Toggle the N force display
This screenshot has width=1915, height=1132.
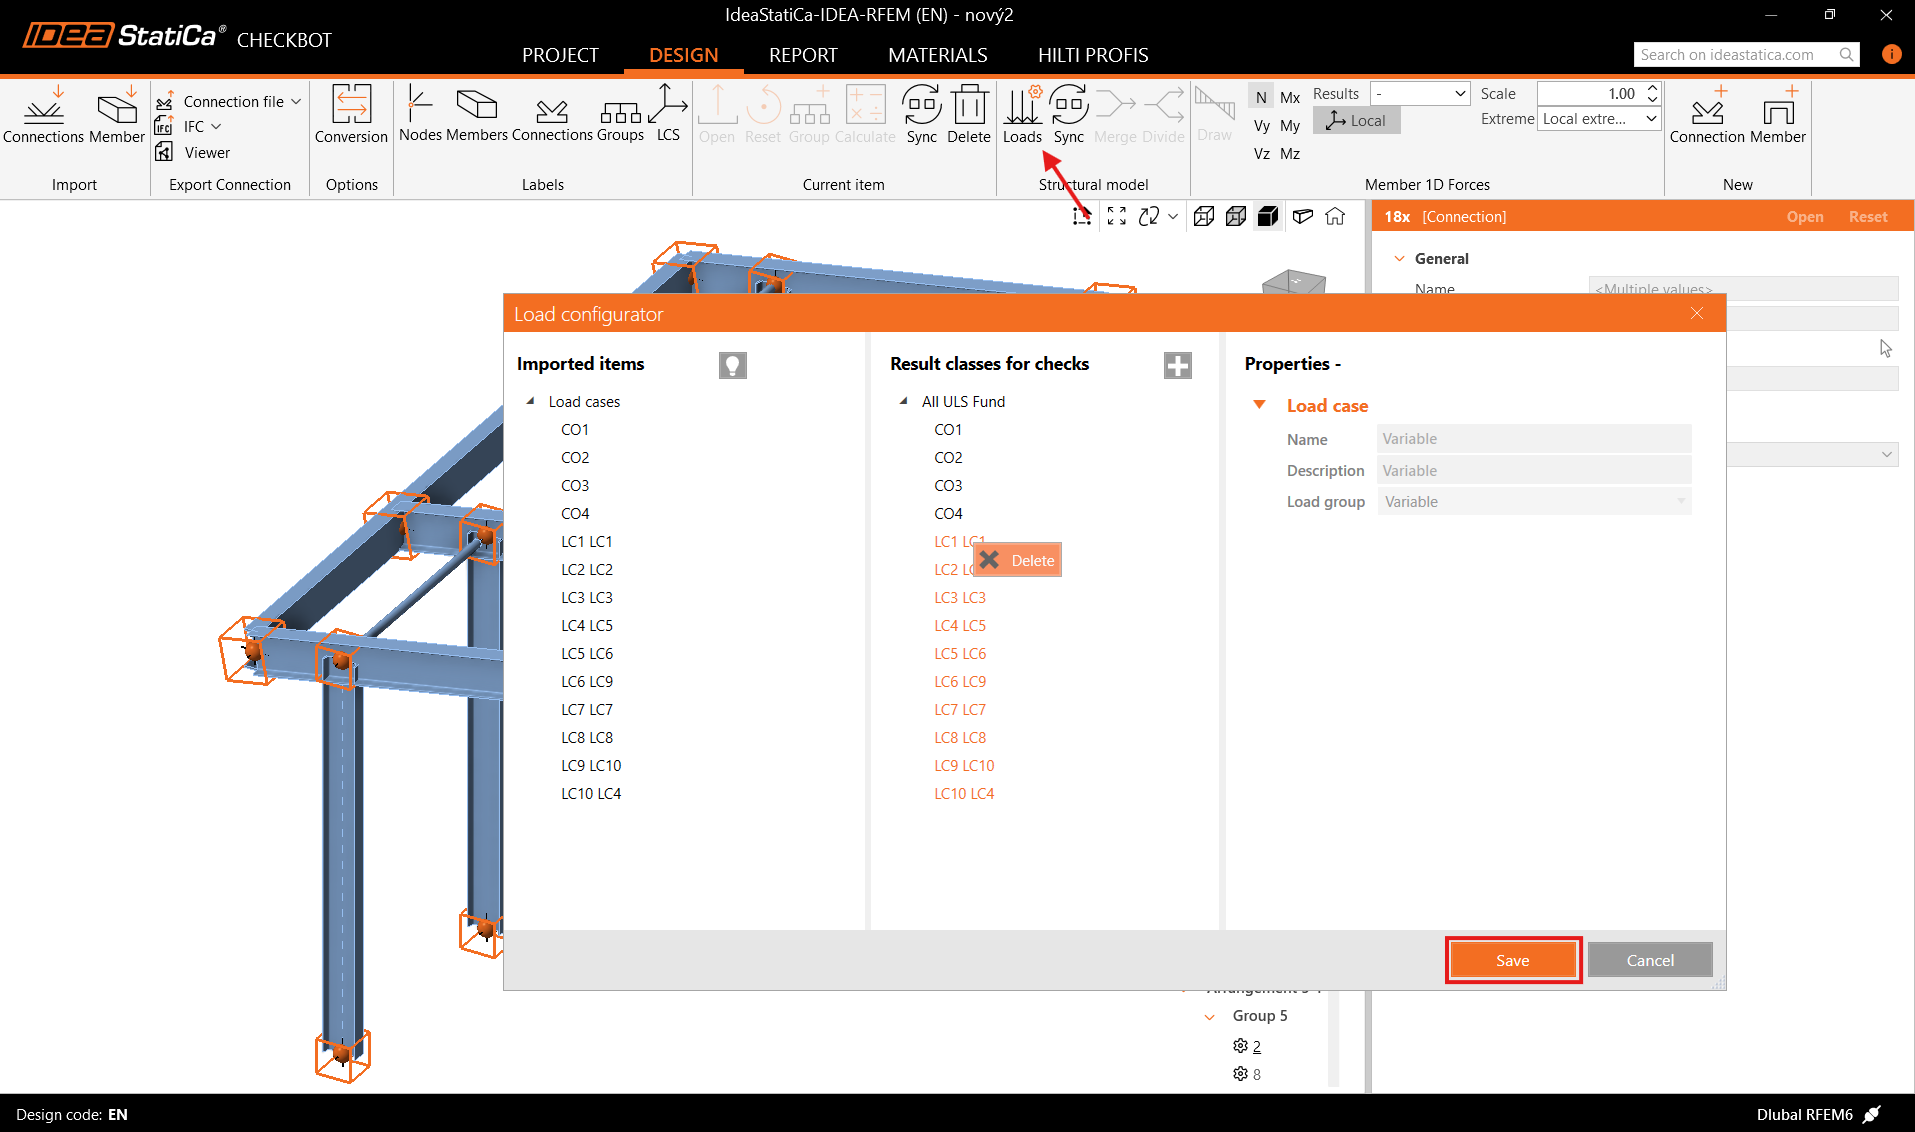pos(1261,97)
